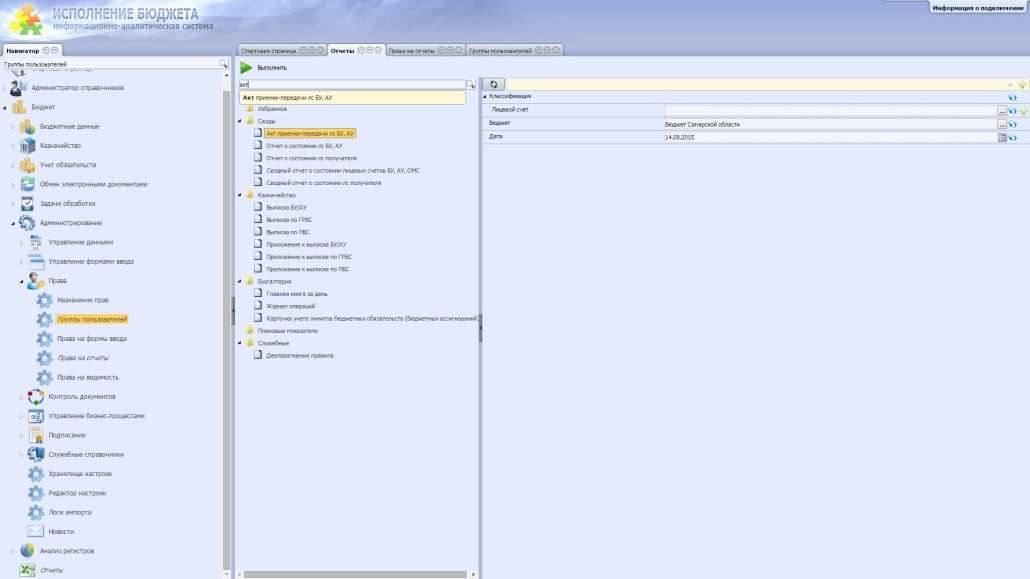
Task: Open the dropdown arrow on yellow bar
Action: [x=1010, y=85]
